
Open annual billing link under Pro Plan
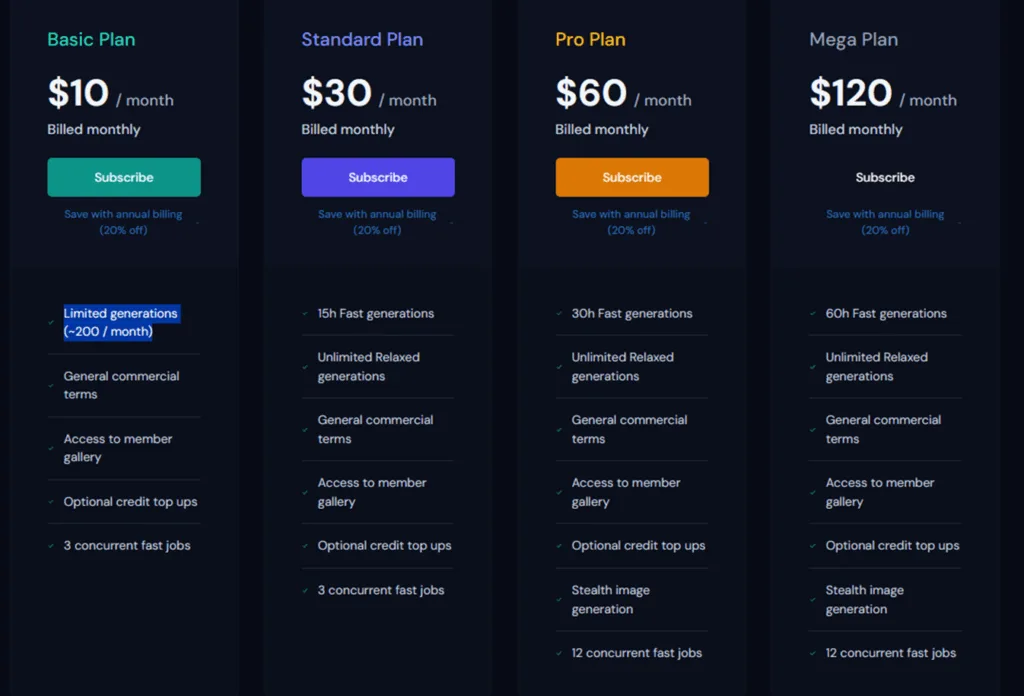point(632,222)
